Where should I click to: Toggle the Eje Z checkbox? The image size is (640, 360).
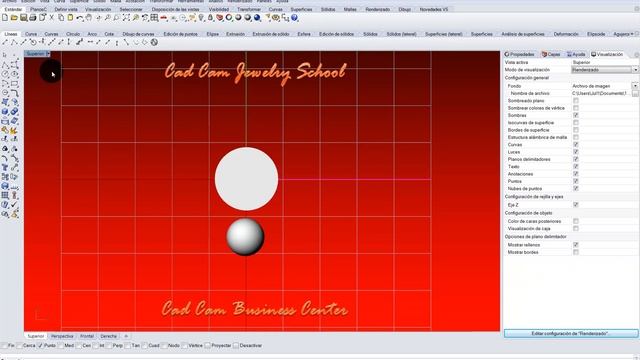coord(576,204)
